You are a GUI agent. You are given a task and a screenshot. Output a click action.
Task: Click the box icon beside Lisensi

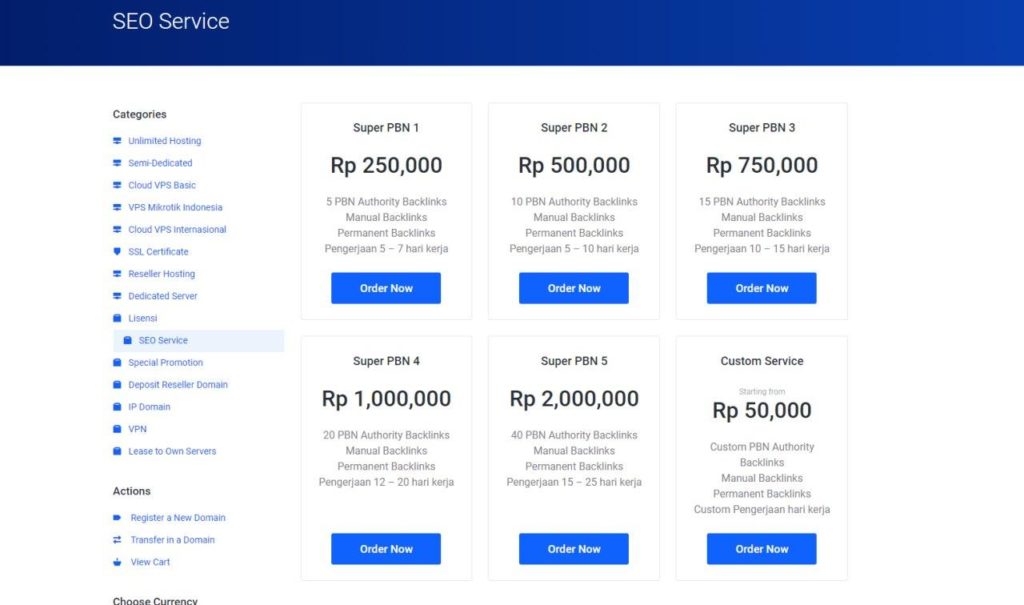click(x=117, y=318)
